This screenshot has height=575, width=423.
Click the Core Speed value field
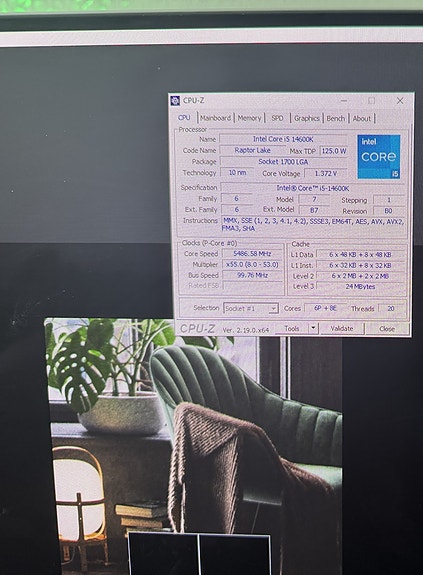tap(253, 254)
